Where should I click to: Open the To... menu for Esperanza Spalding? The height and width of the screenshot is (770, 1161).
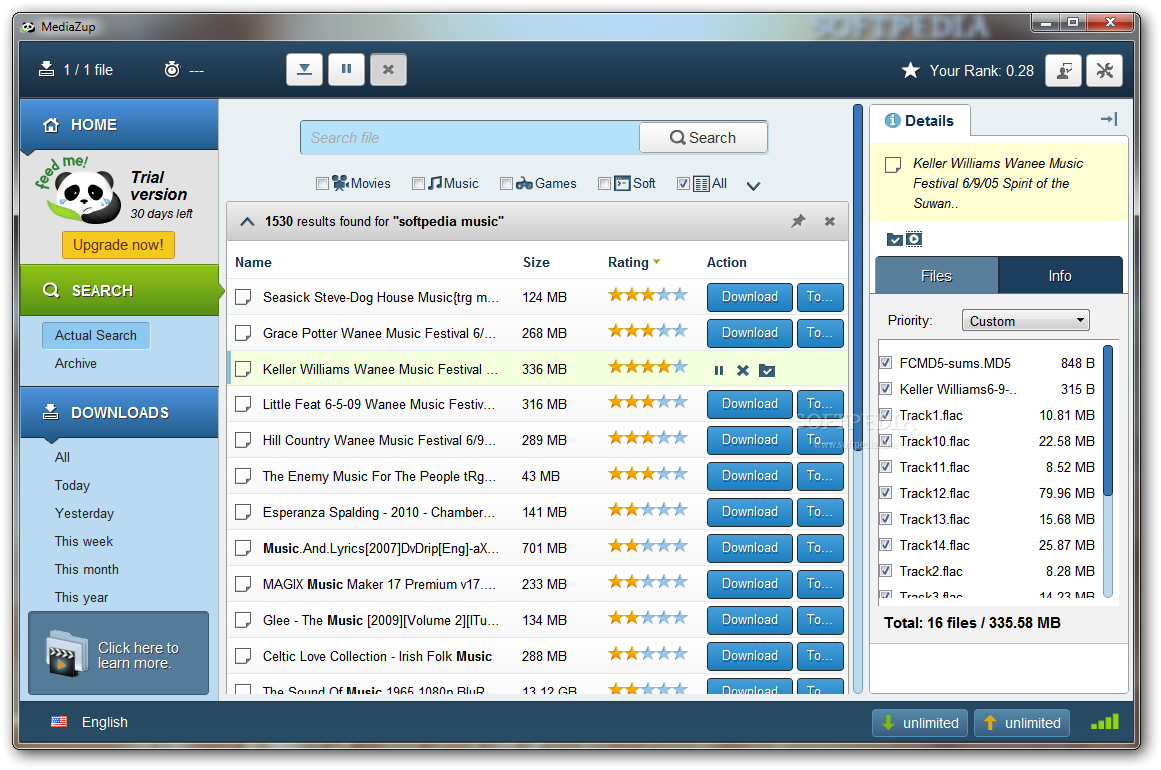pos(820,512)
